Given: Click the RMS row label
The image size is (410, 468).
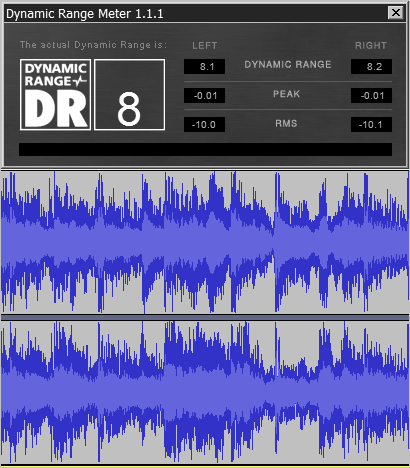Looking at the screenshot, I should pos(286,124).
